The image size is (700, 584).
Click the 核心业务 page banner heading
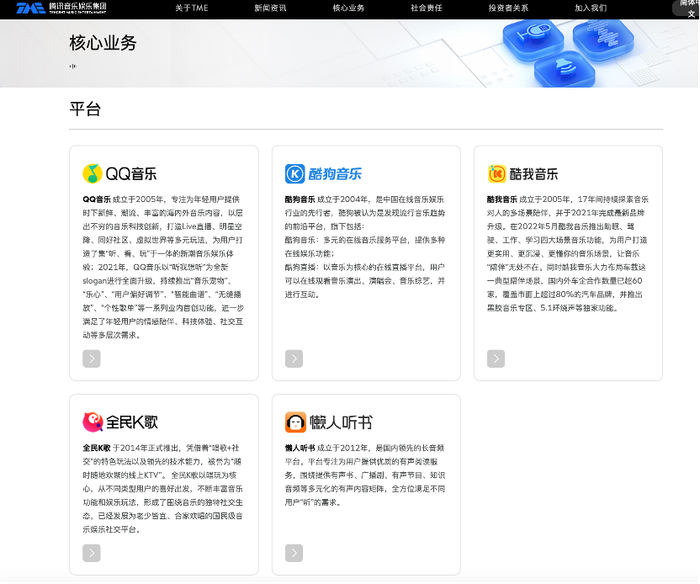[x=103, y=43]
